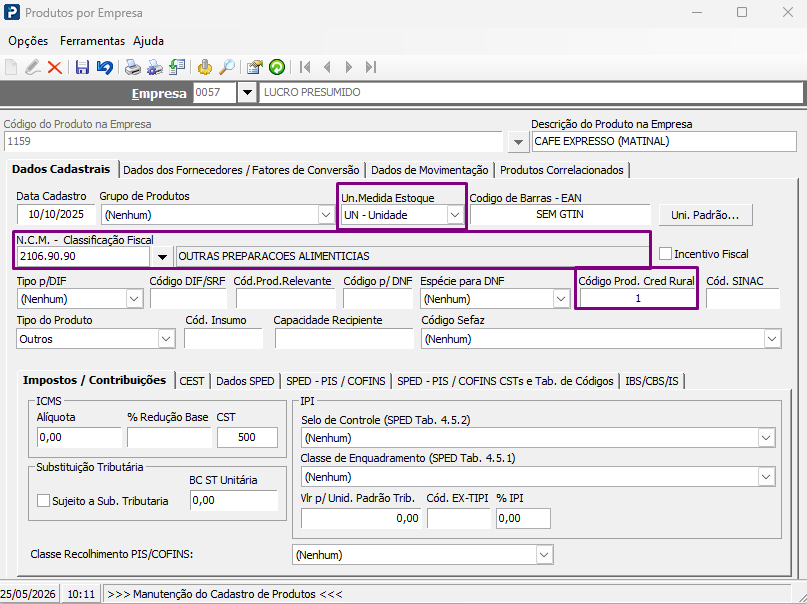
Task: Go to last record arrow icon
Action: [371, 67]
